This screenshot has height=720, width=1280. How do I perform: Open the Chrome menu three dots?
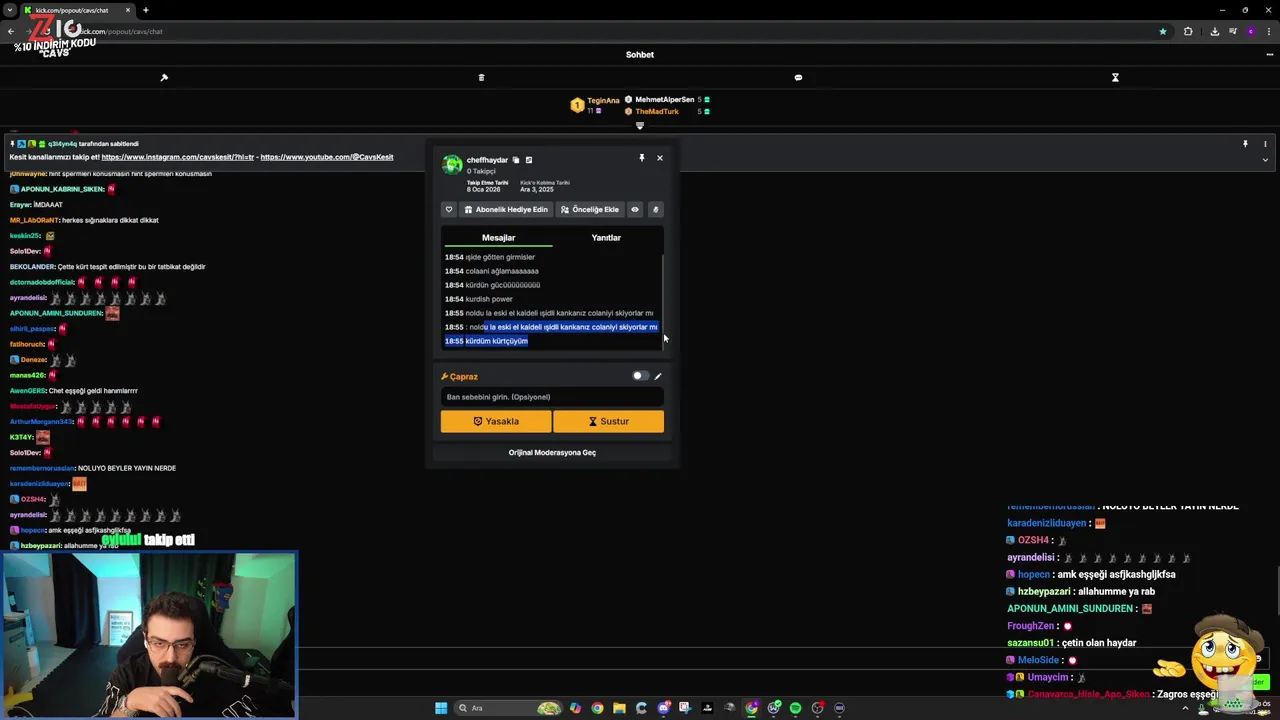click(1268, 31)
